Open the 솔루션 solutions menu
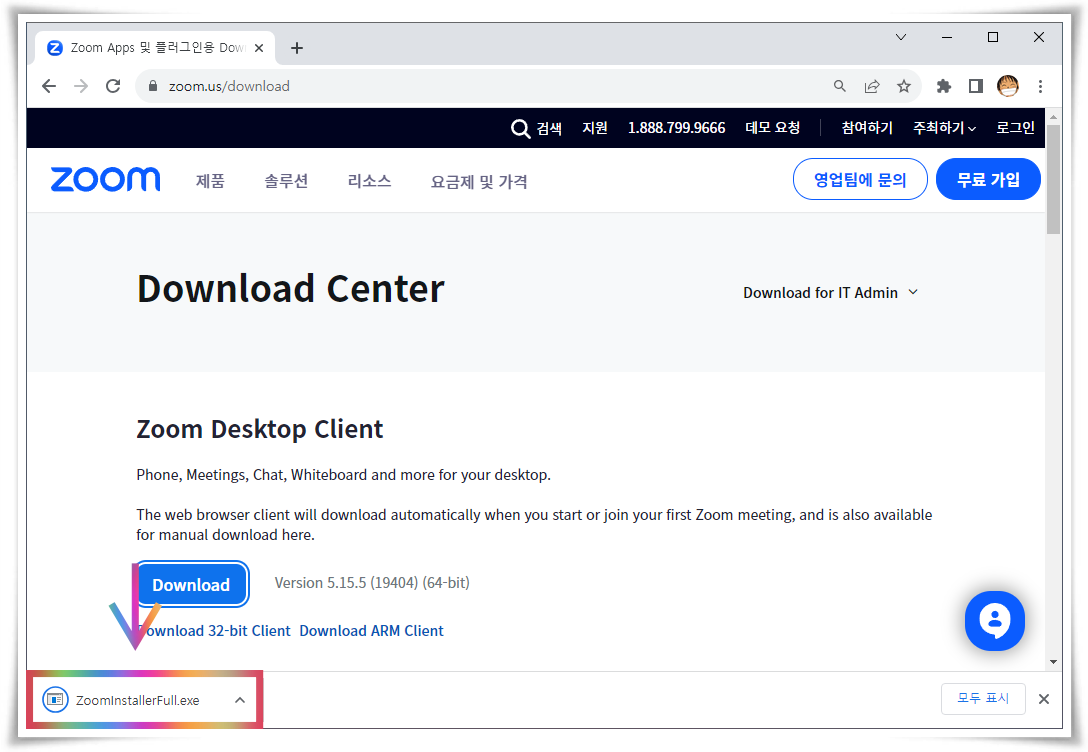Screen dimensions: 1088x752 [x=286, y=181]
